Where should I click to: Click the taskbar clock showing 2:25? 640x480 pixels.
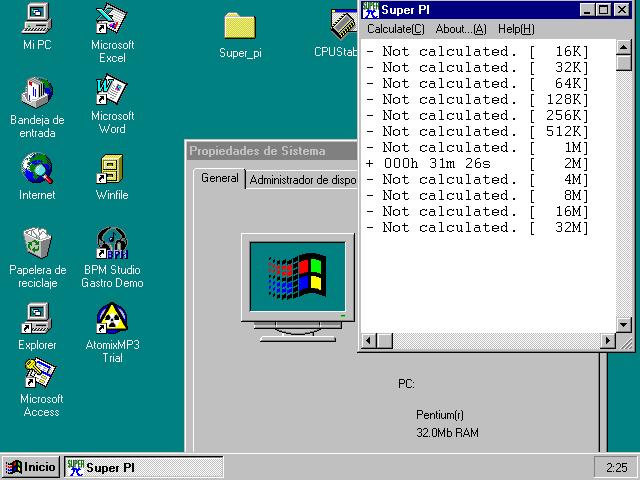(x=616, y=467)
